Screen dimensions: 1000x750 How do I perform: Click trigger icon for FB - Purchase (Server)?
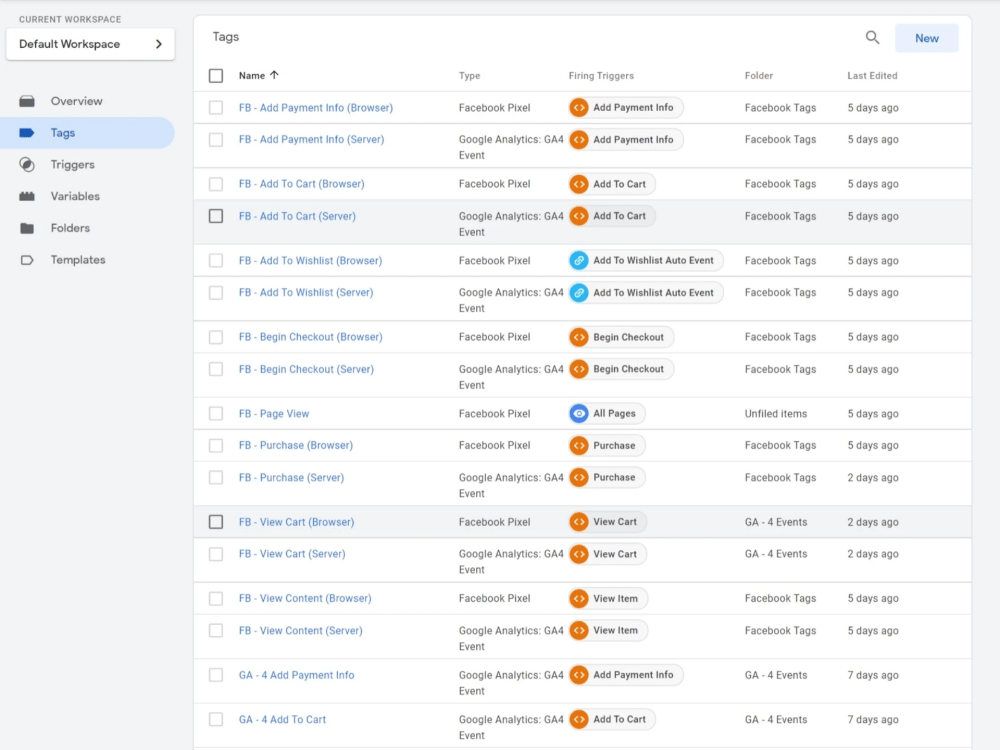pyautogui.click(x=579, y=478)
